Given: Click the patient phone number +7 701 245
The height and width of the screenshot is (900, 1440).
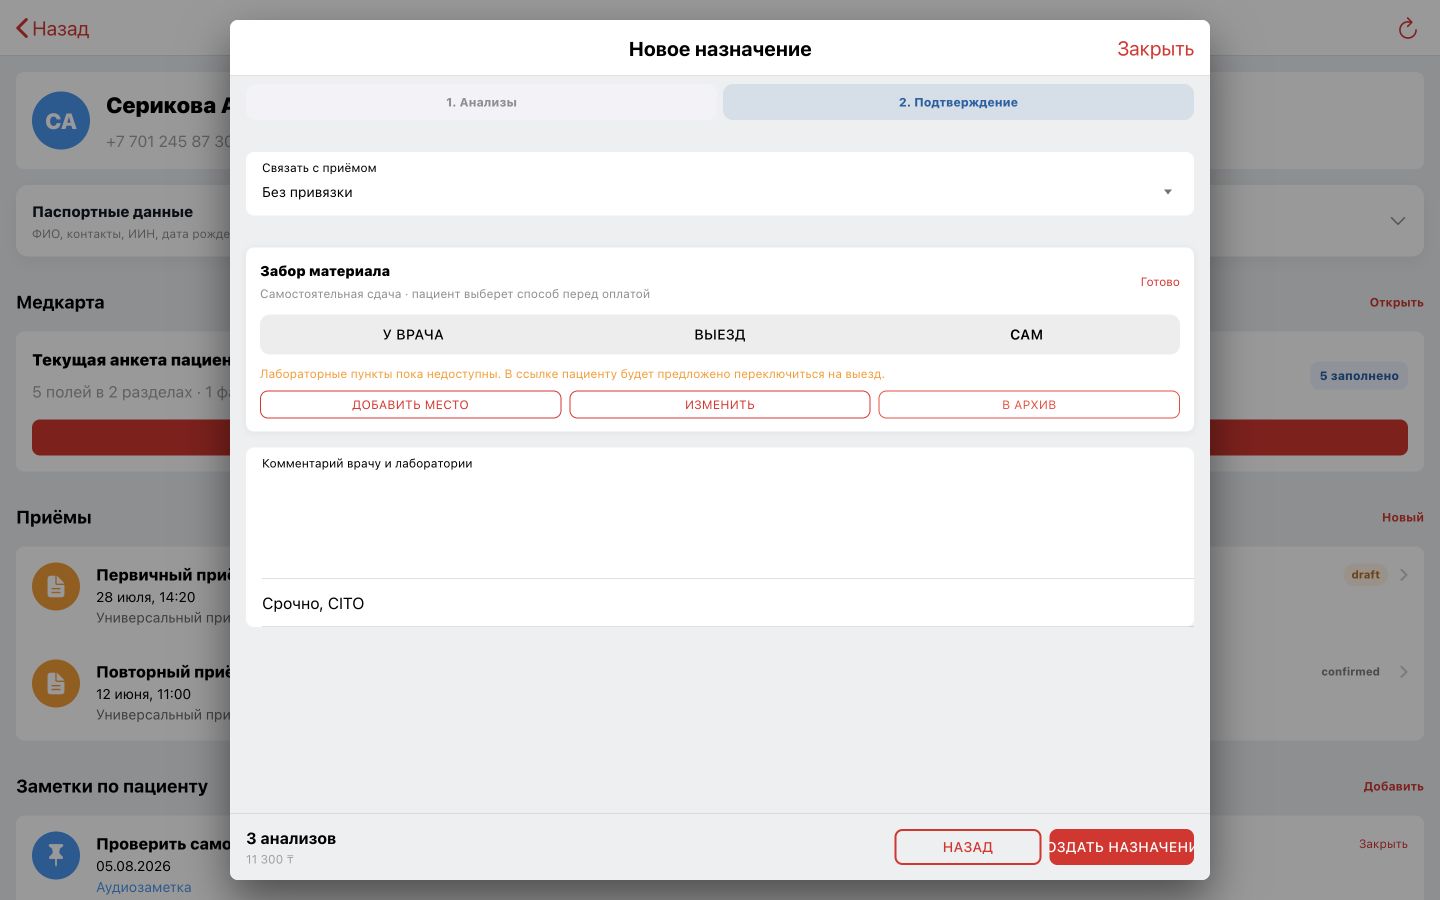Looking at the screenshot, I should [x=168, y=141].
